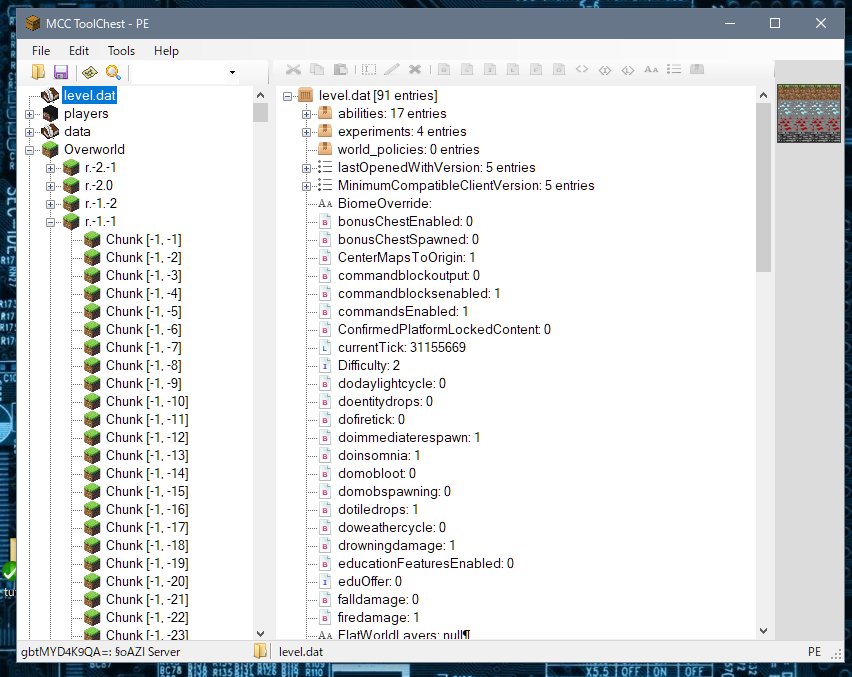The image size is (852, 677).
Task: Add a Long Array tag (bracketed L icon)
Action: 628,70
